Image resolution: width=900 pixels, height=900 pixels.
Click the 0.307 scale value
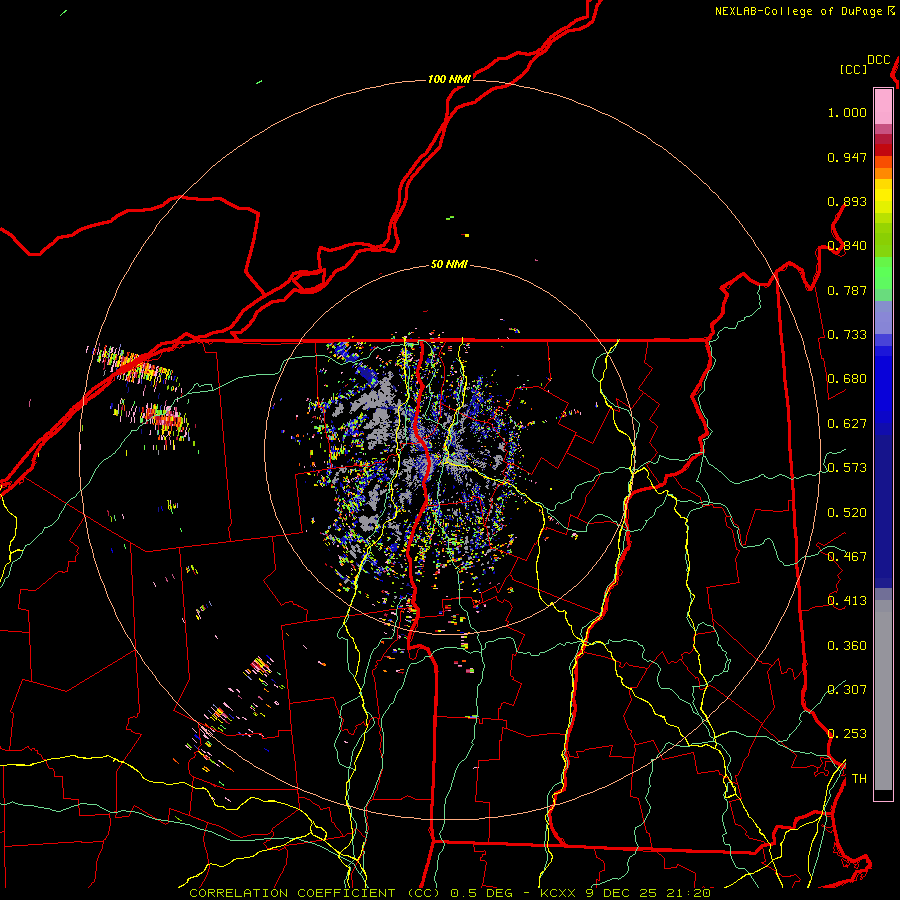(x=847, y=690)
